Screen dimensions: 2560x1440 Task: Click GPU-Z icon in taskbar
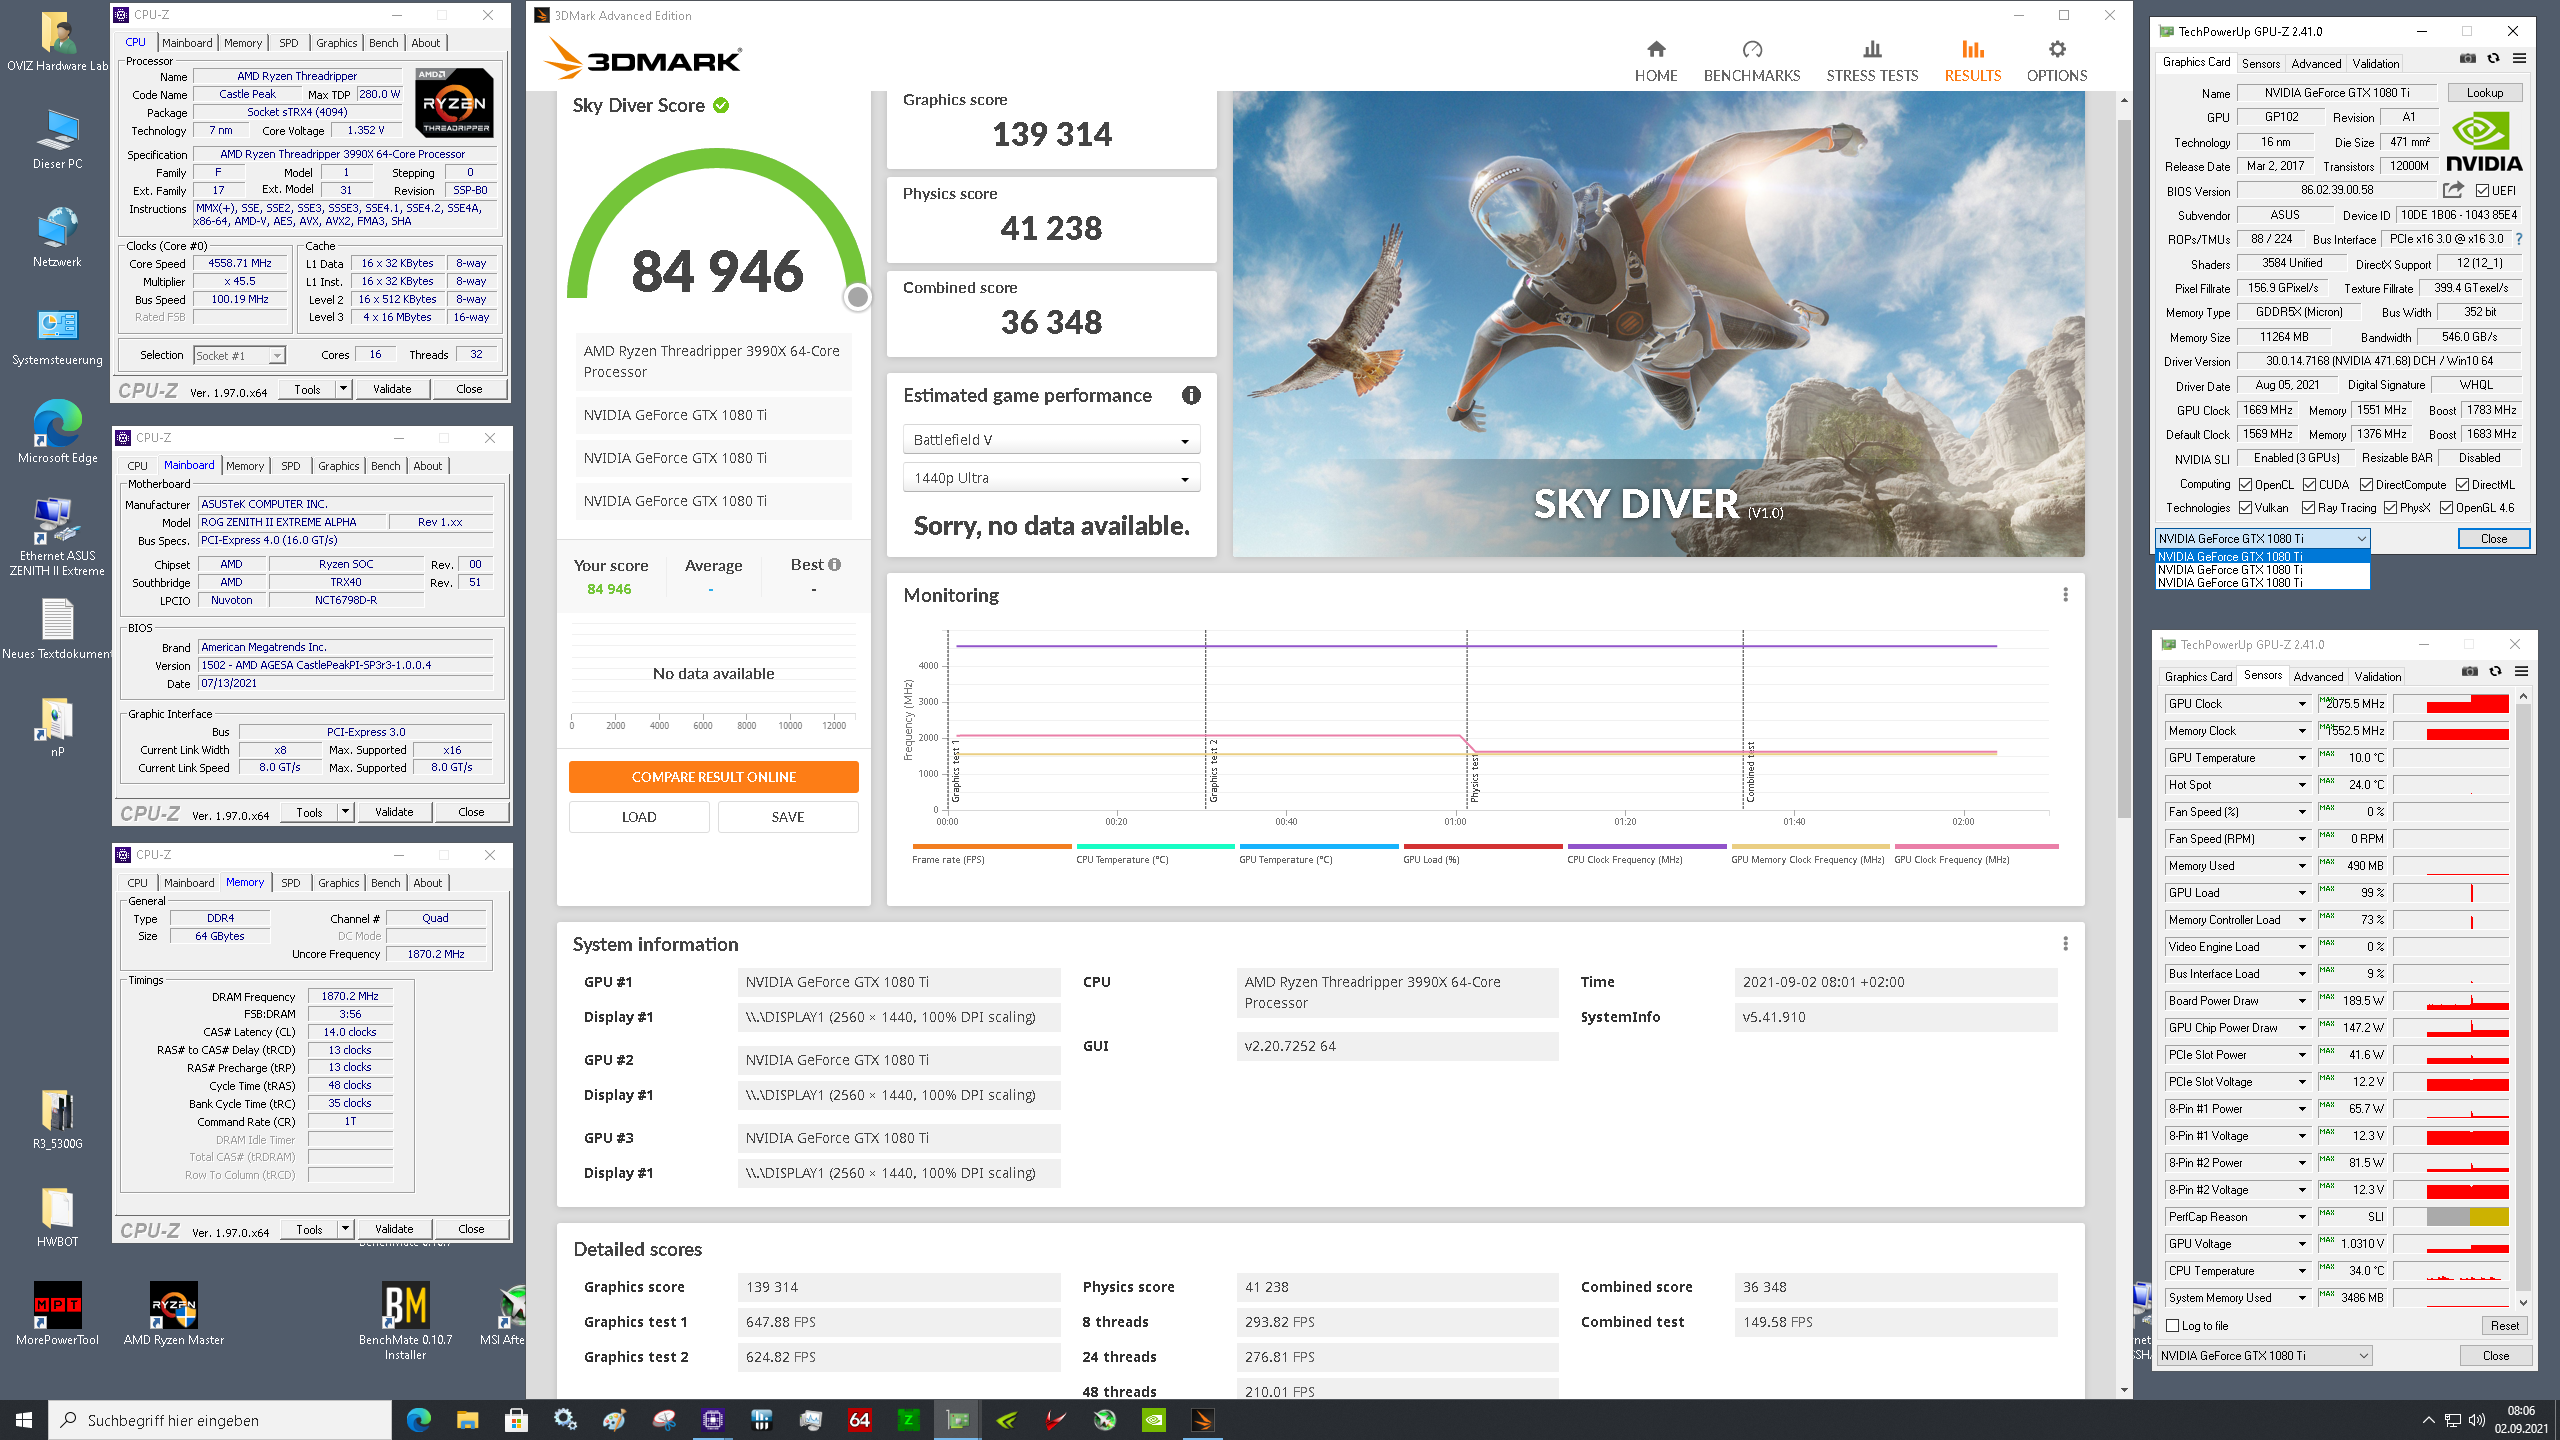click(x=958, y=1420)
